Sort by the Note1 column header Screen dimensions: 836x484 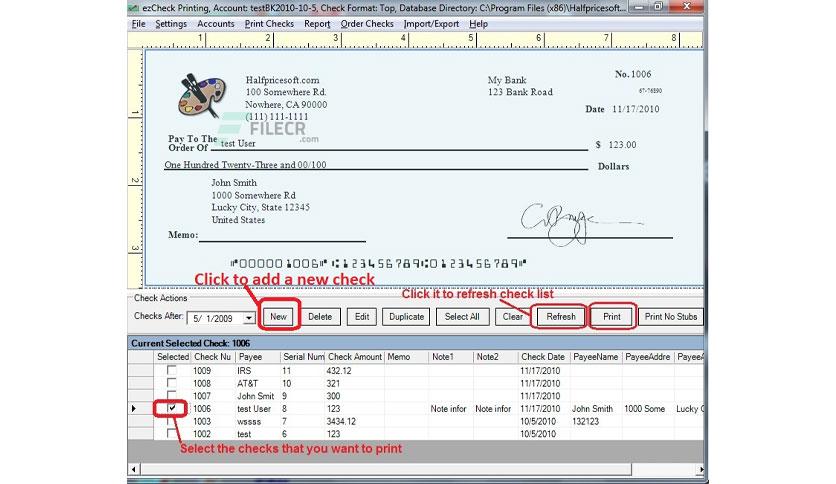(x=451, y=357)
